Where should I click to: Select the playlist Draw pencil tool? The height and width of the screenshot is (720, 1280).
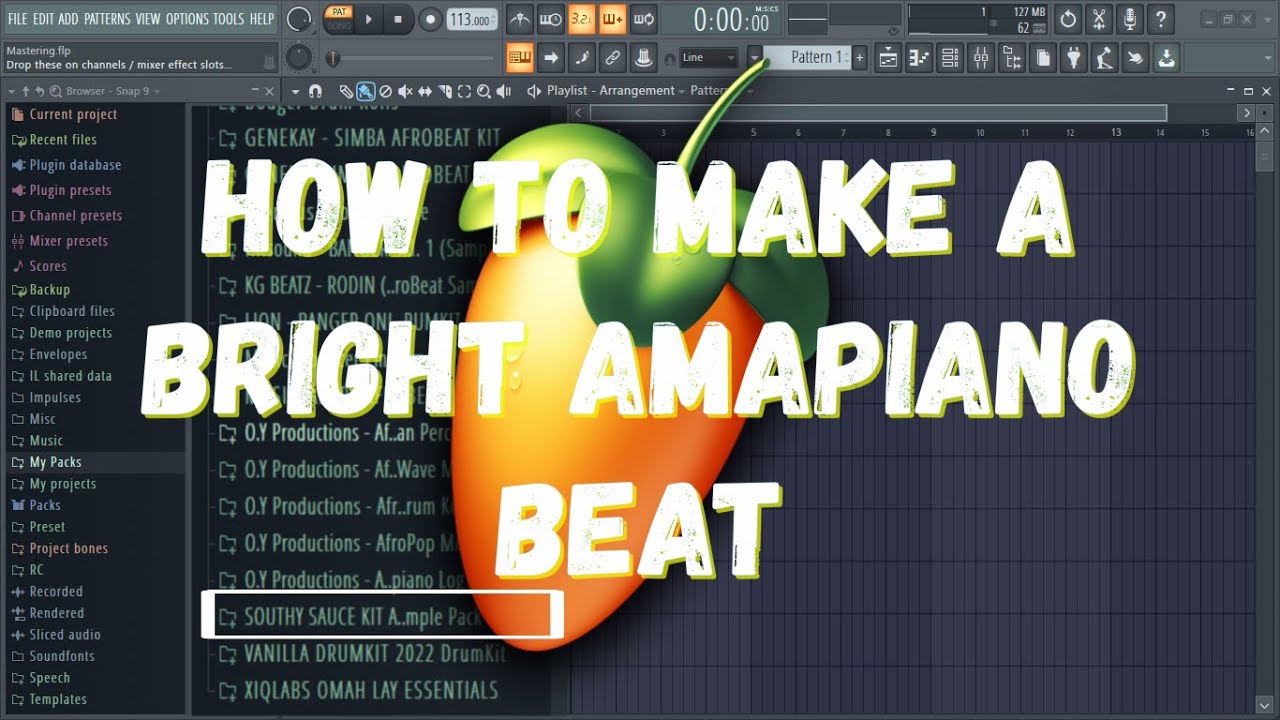coord(346,91)
